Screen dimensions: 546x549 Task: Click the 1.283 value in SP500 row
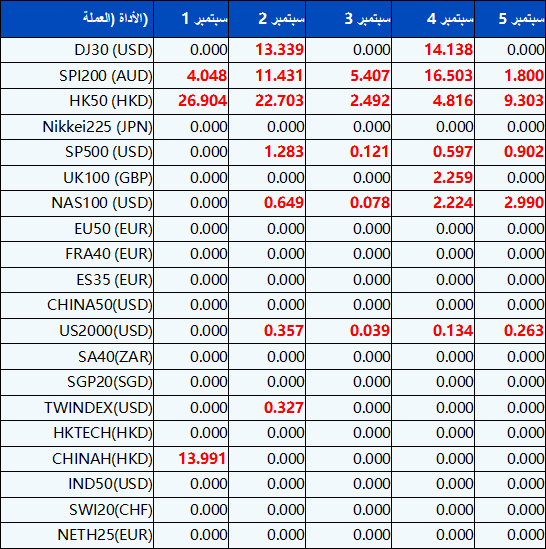pyautogui.click(x=284, y=152)
